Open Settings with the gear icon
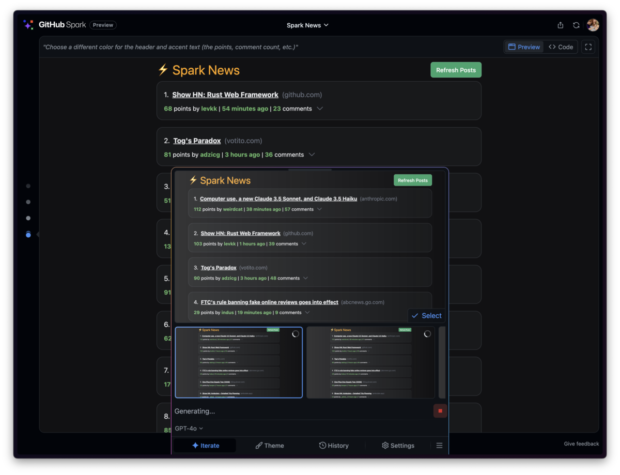This screenshot has width=620, height=475. coord(397,445)
